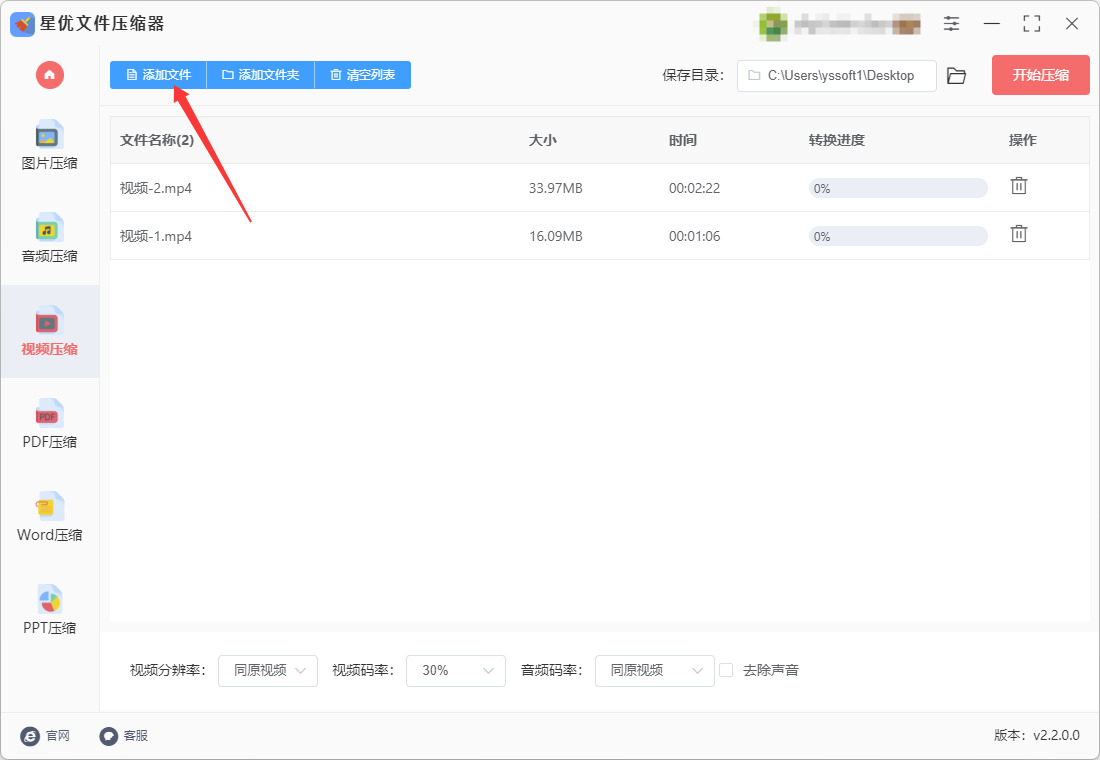Open PDF压缩 module

tap(49, 424)
